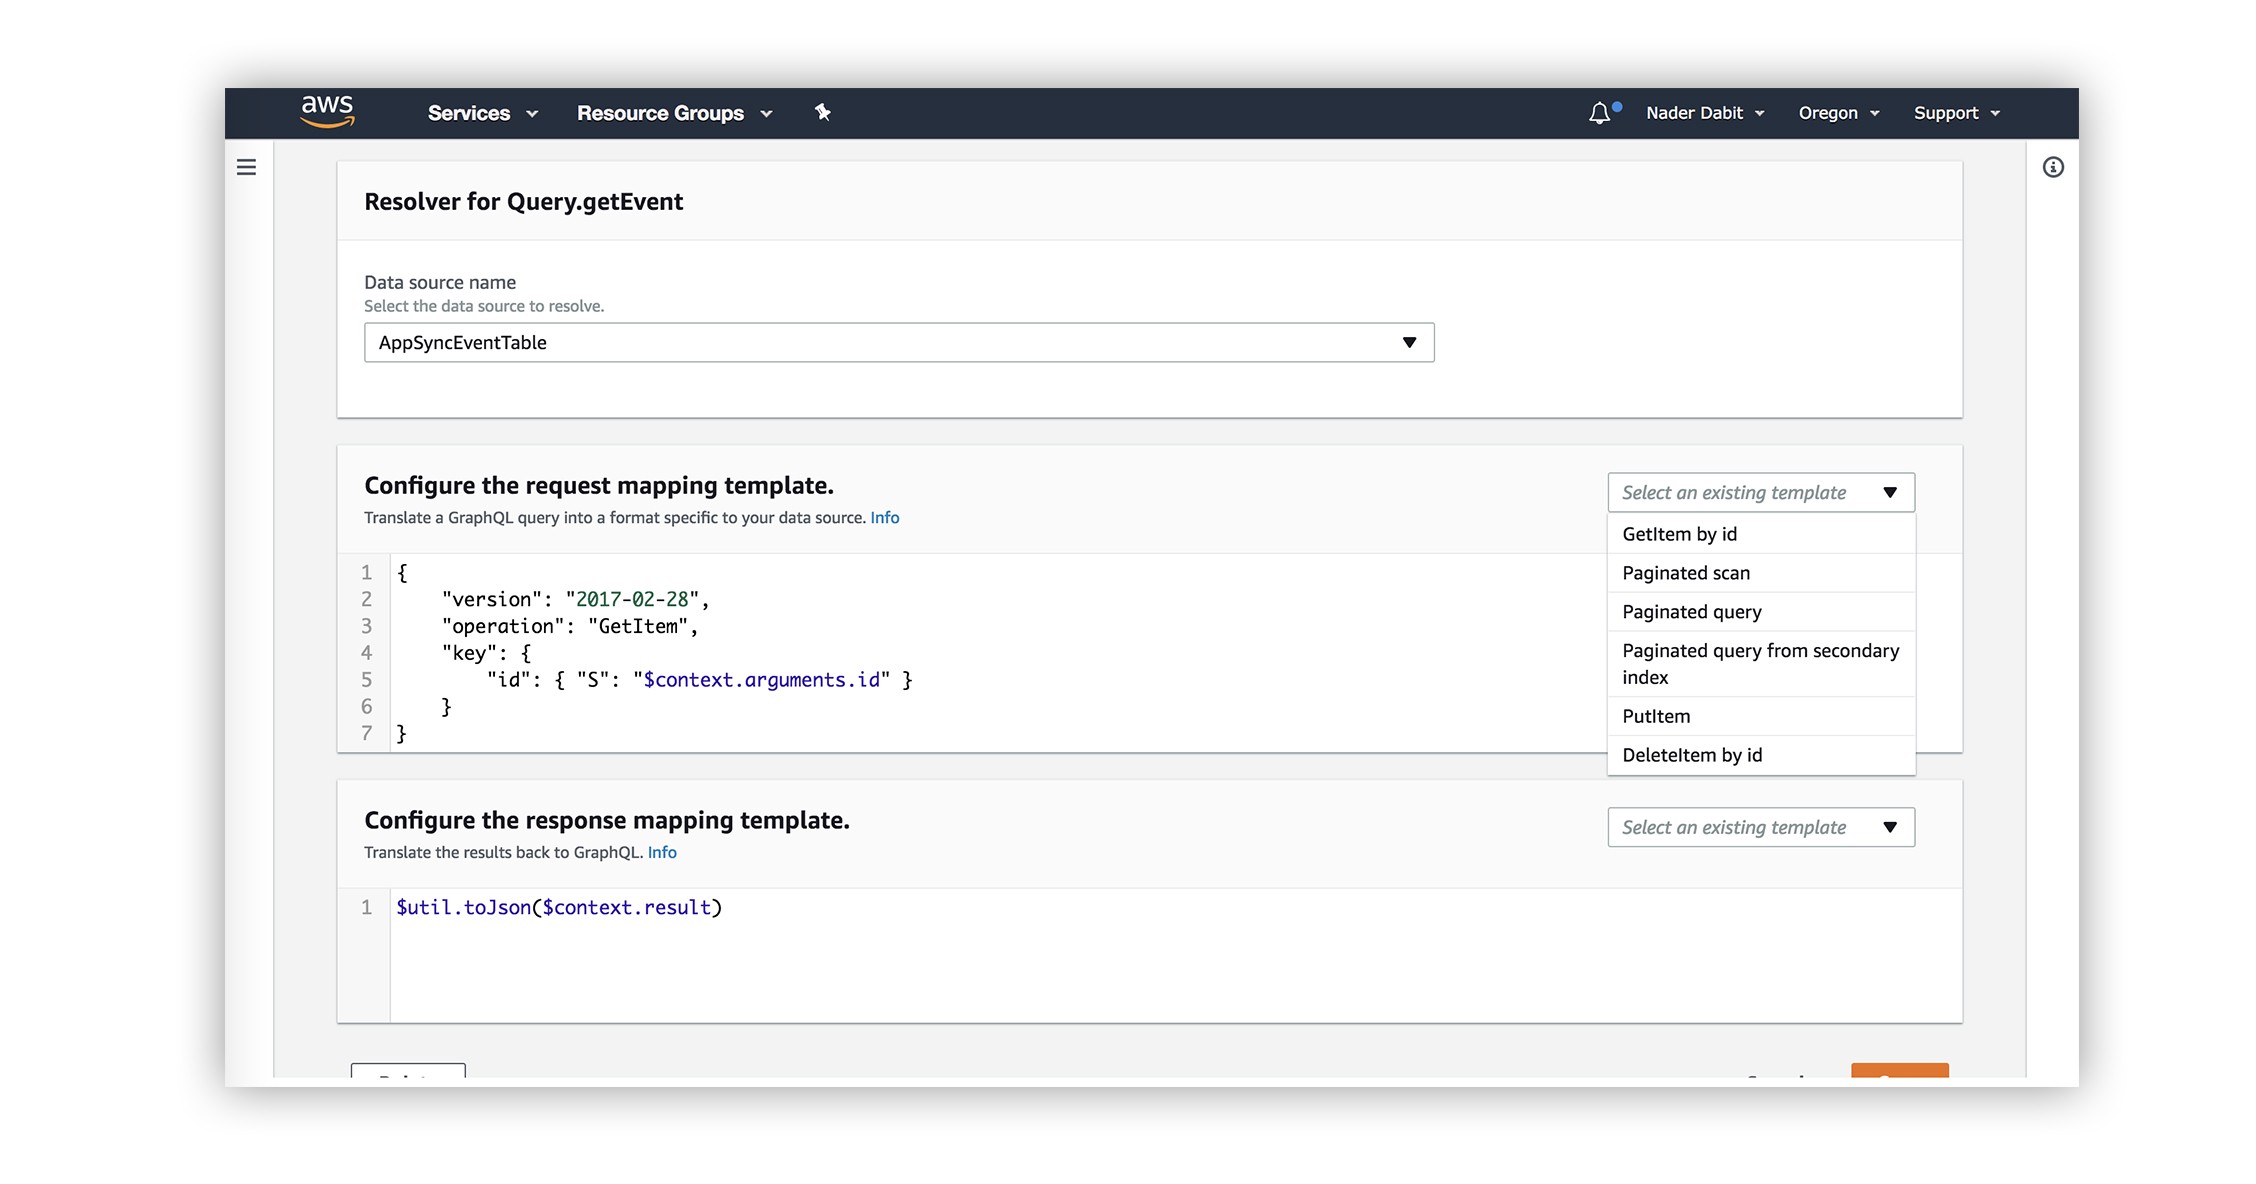Open the AppSyncEventTable data source dropdown
Viewport: 2256px width, 1184px height.
898,342
